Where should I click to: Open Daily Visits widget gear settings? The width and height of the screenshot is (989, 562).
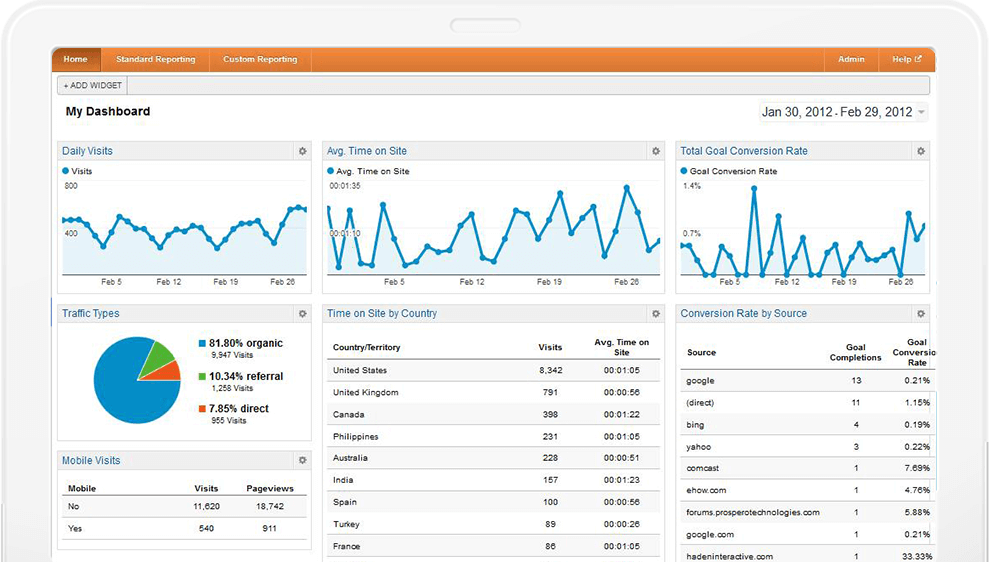(302, 151)
